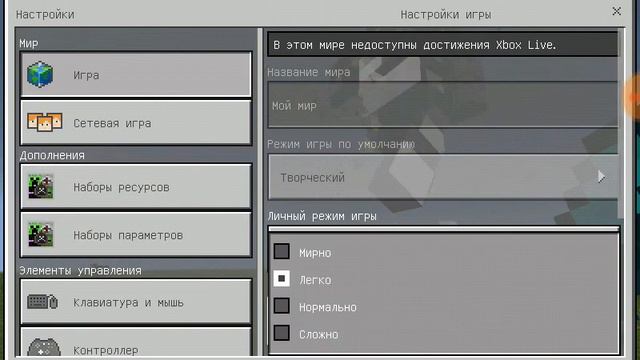Open Клавиатура и мышь settings
The image size is (640, 360).
point(136,302)
